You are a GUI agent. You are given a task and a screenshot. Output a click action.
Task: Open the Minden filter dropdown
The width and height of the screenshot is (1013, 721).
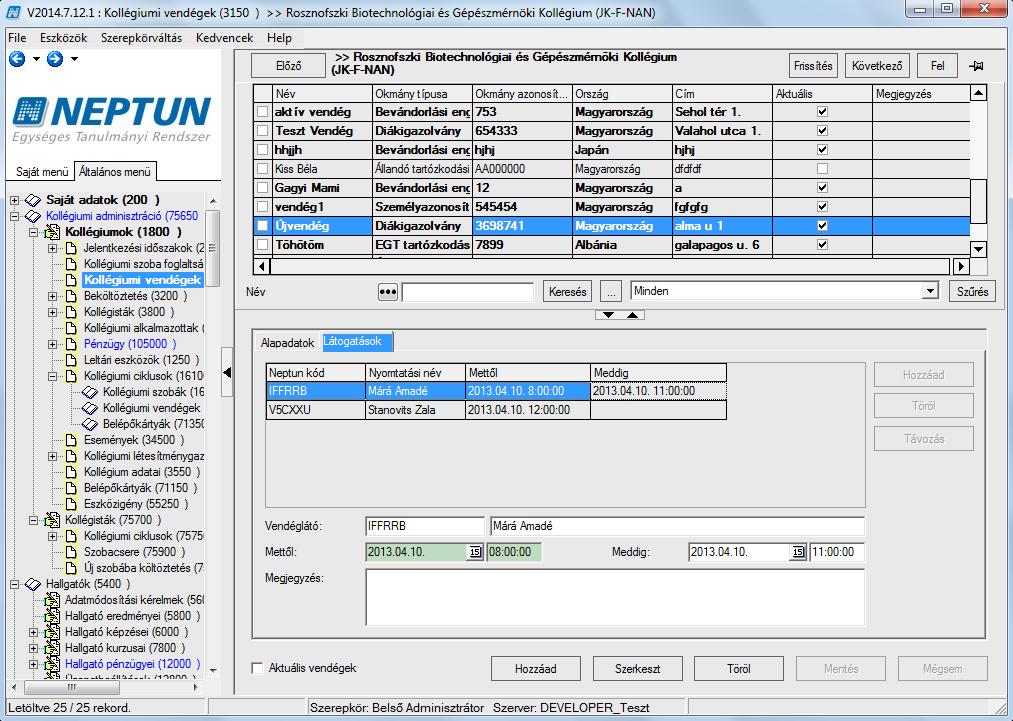pyautogui.click(x=930, y=291)
